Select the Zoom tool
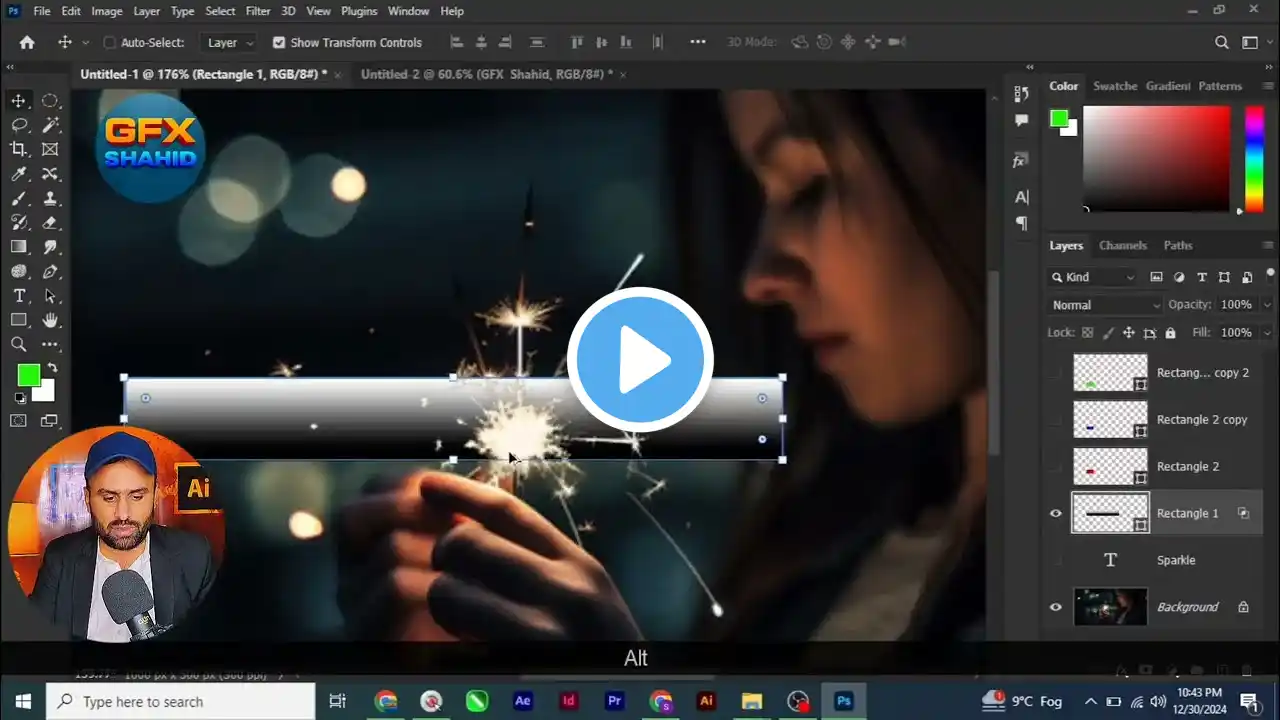Screen dimensions: 1280x720 pos(18,344)
